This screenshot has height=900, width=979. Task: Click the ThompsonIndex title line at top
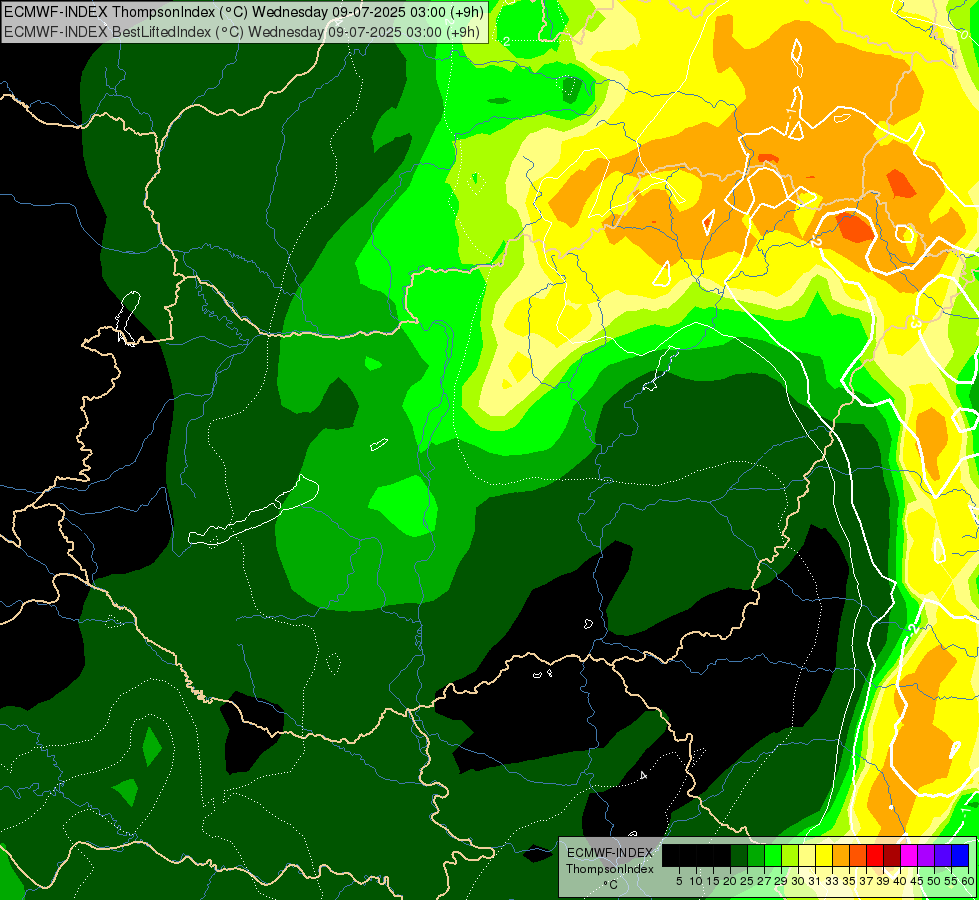tap(242, 11)
